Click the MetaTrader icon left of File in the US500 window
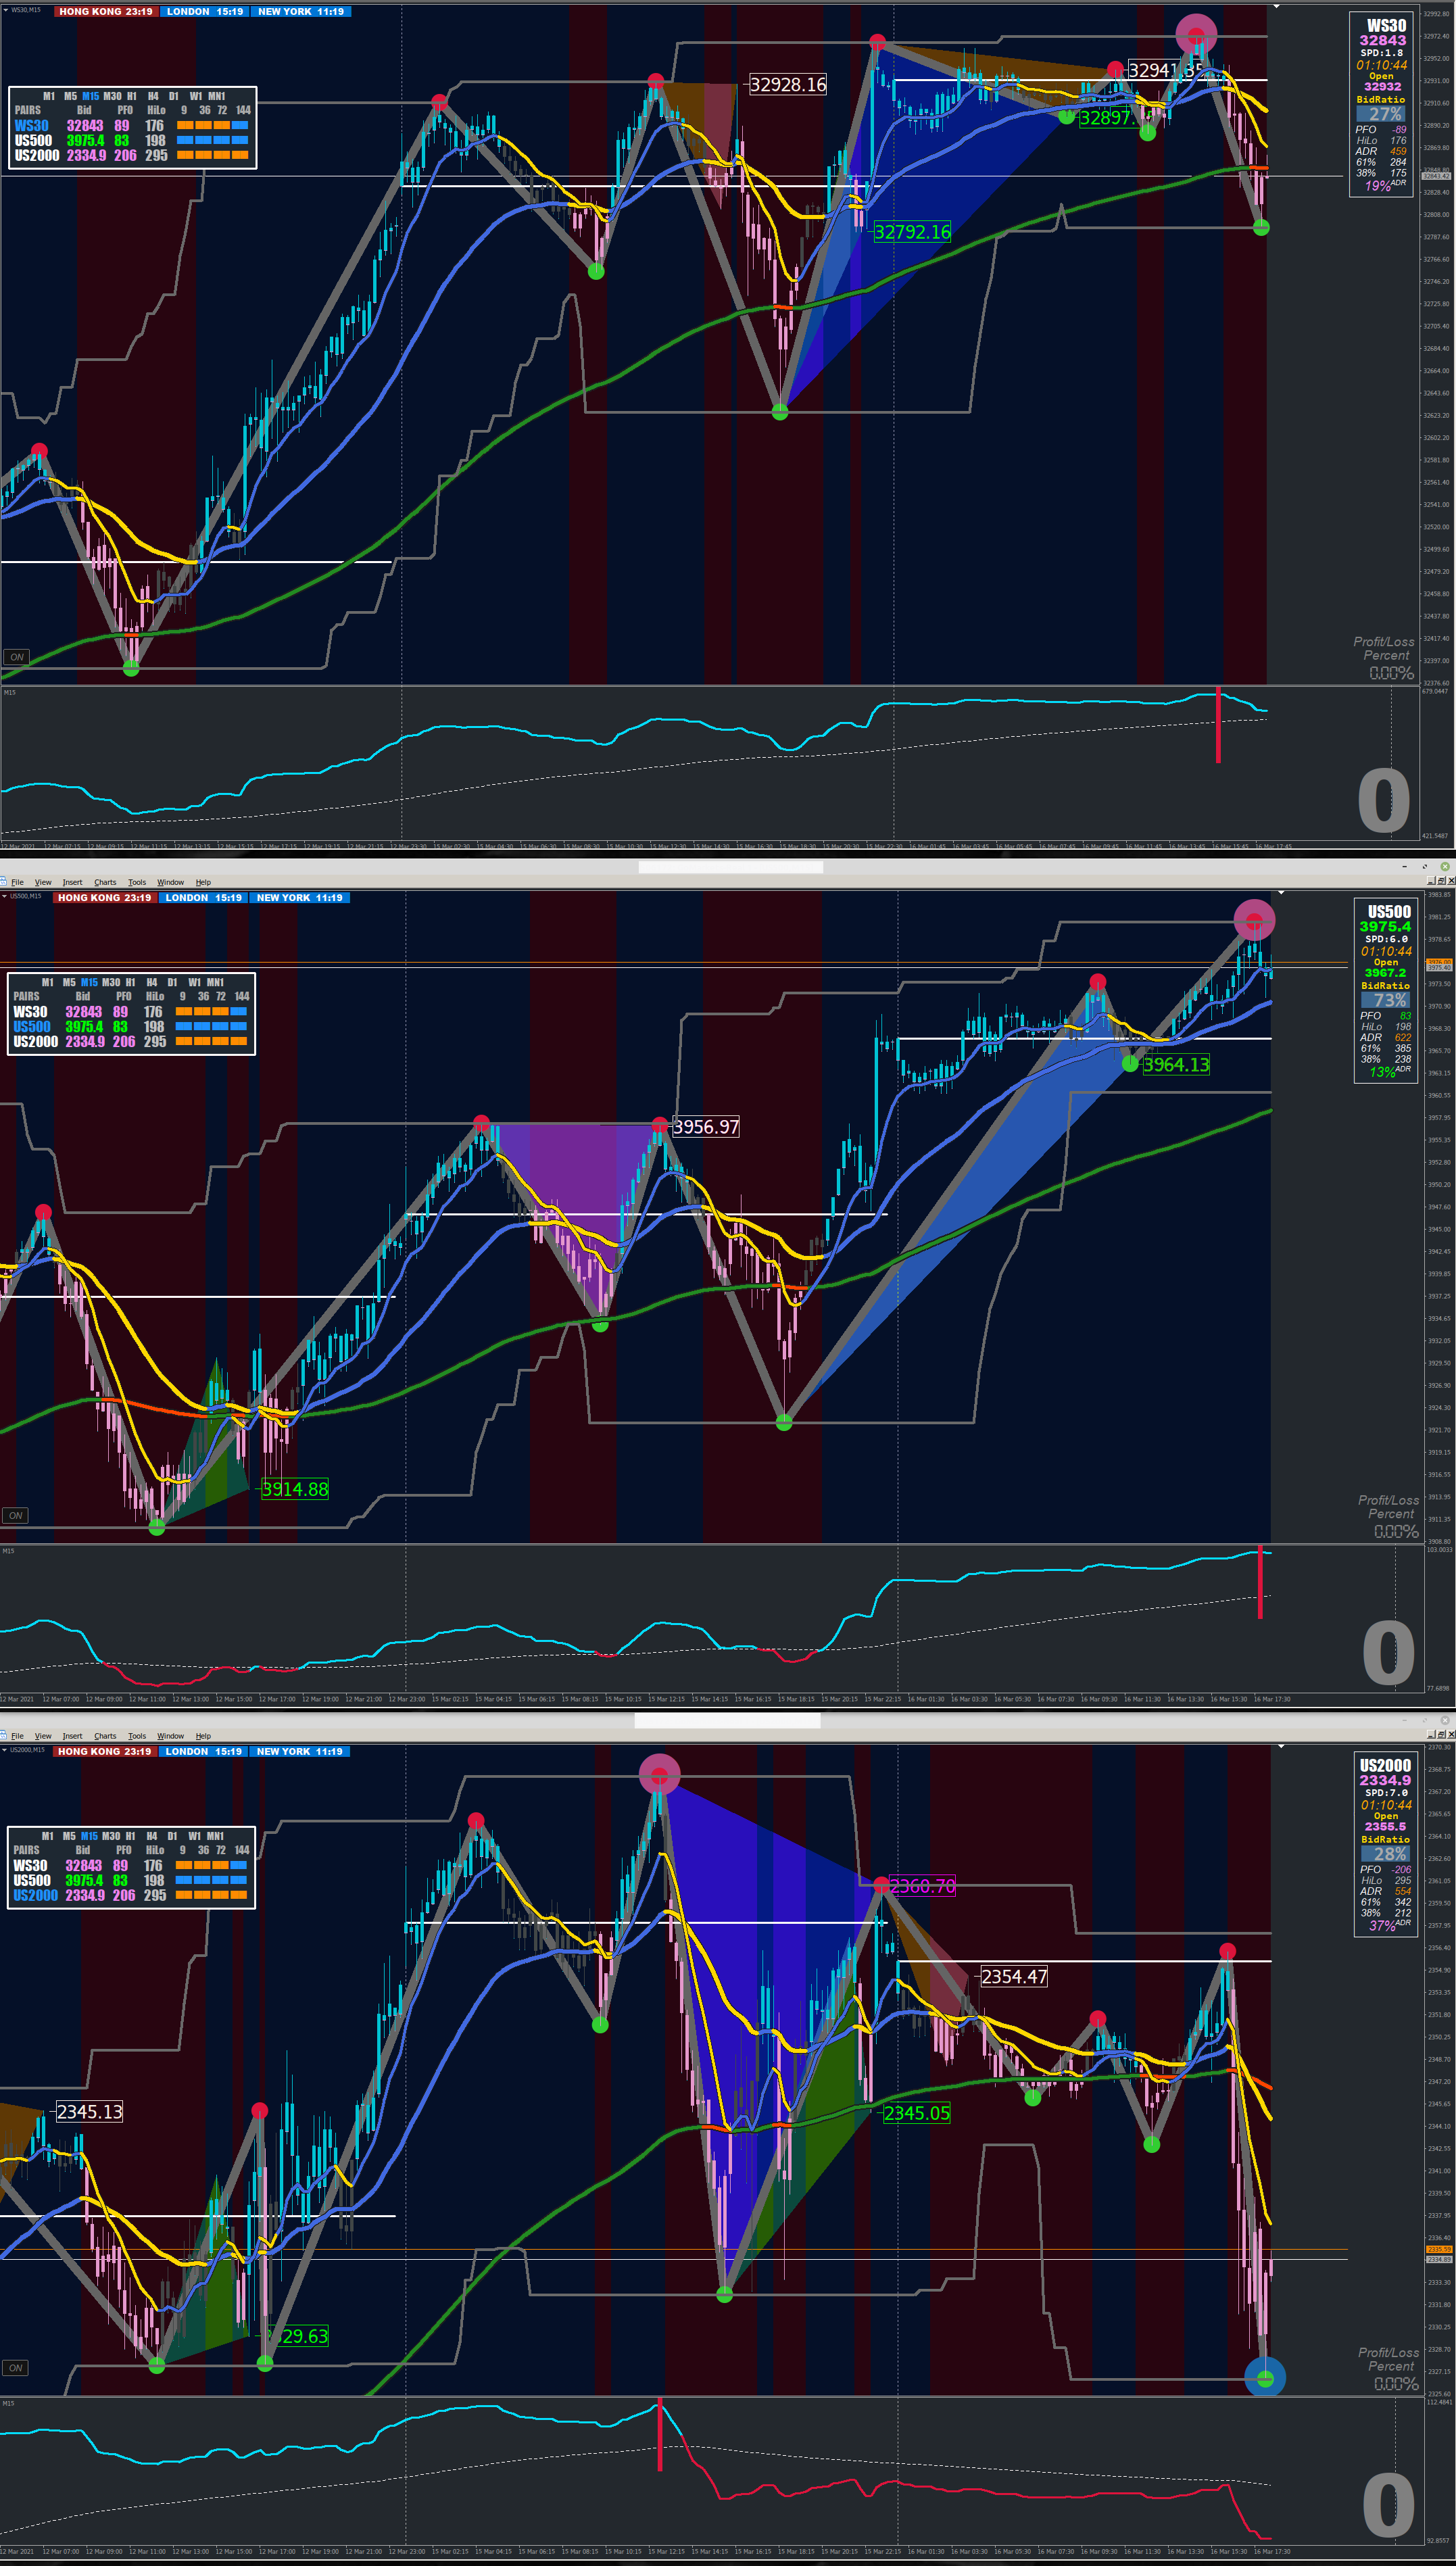1456x2566 pixels. coord(3,882)
